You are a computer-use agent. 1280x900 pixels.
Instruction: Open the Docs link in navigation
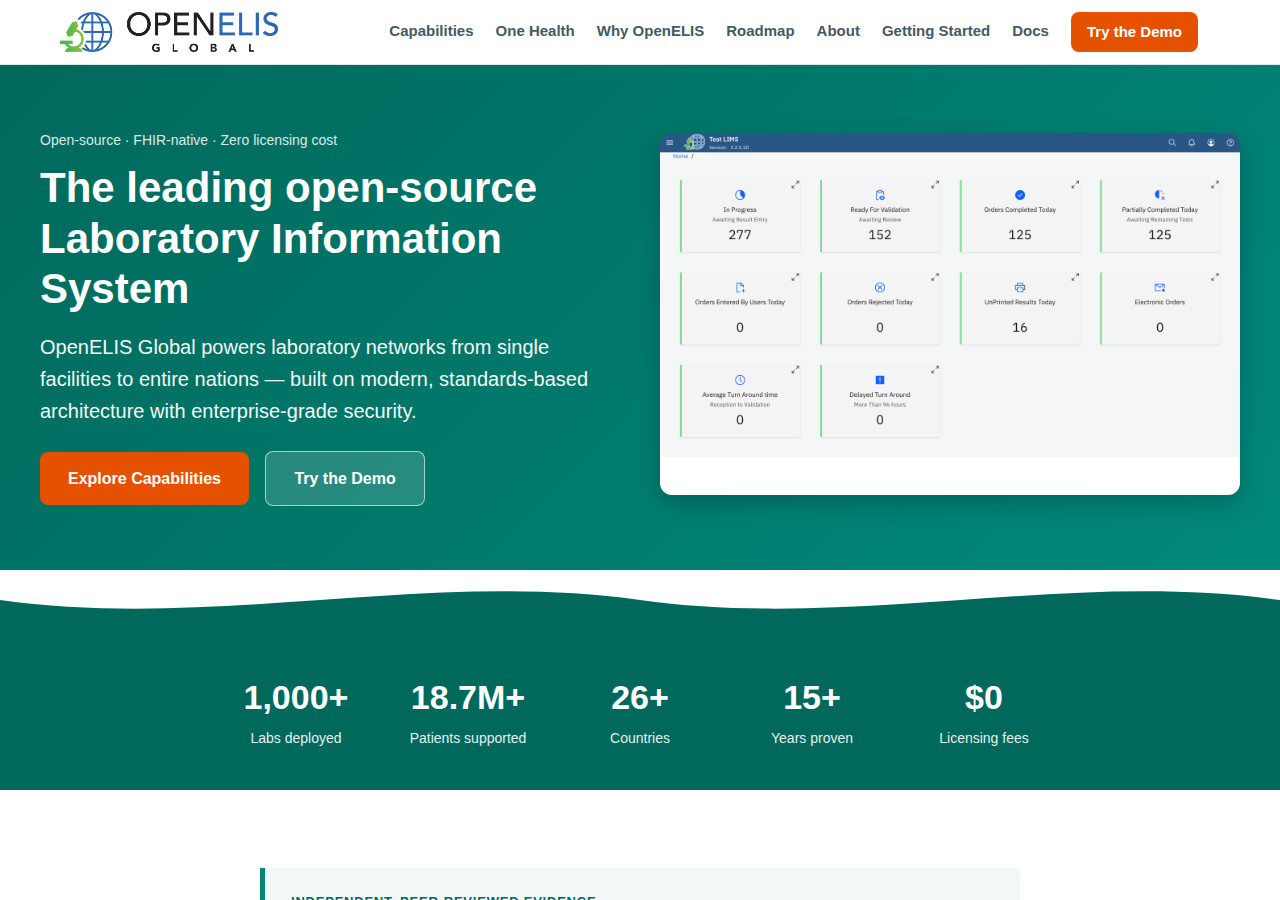tap(1030, 31)
